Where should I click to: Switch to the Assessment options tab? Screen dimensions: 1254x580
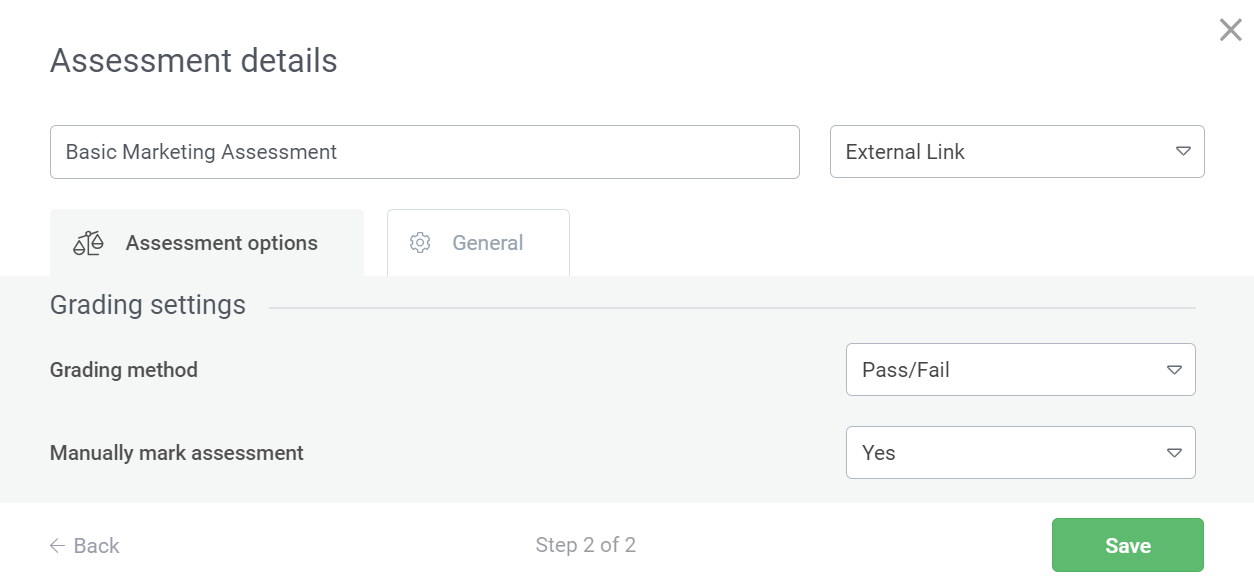[207, 243]
